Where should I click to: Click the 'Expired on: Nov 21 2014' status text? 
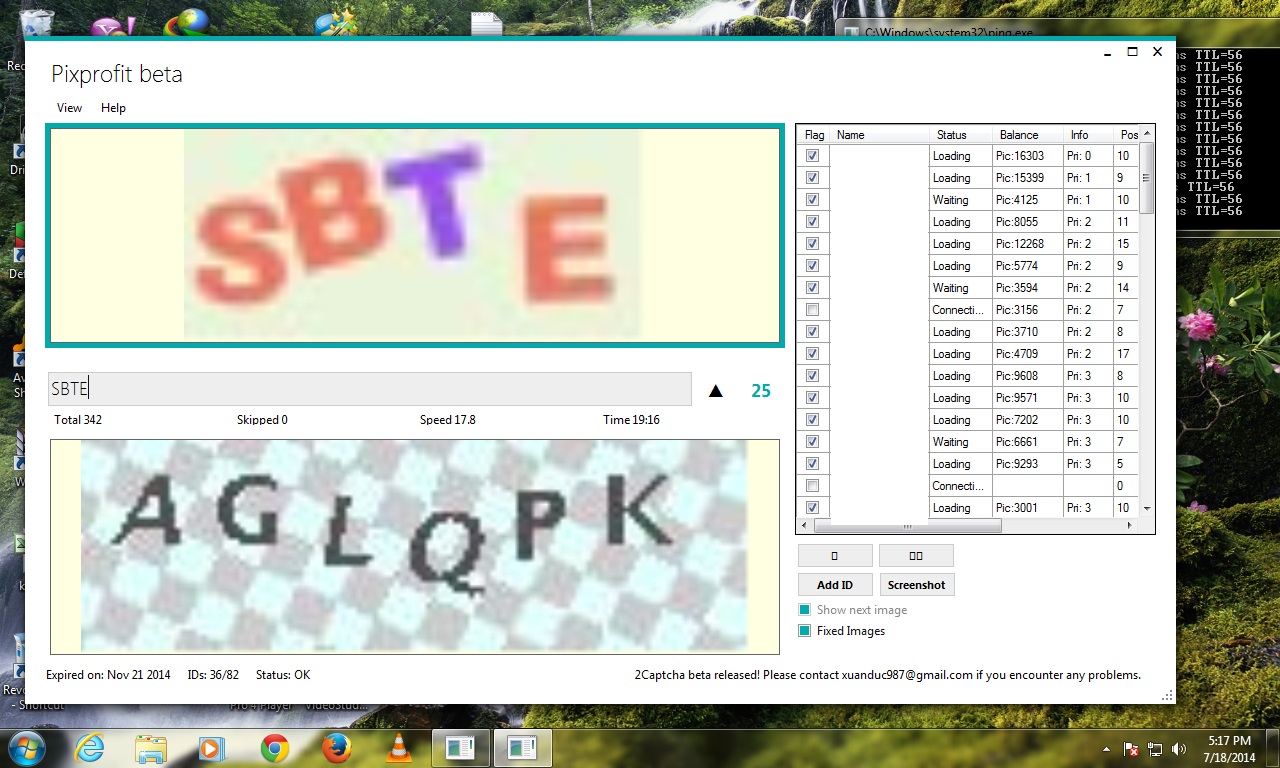point(108,675)
